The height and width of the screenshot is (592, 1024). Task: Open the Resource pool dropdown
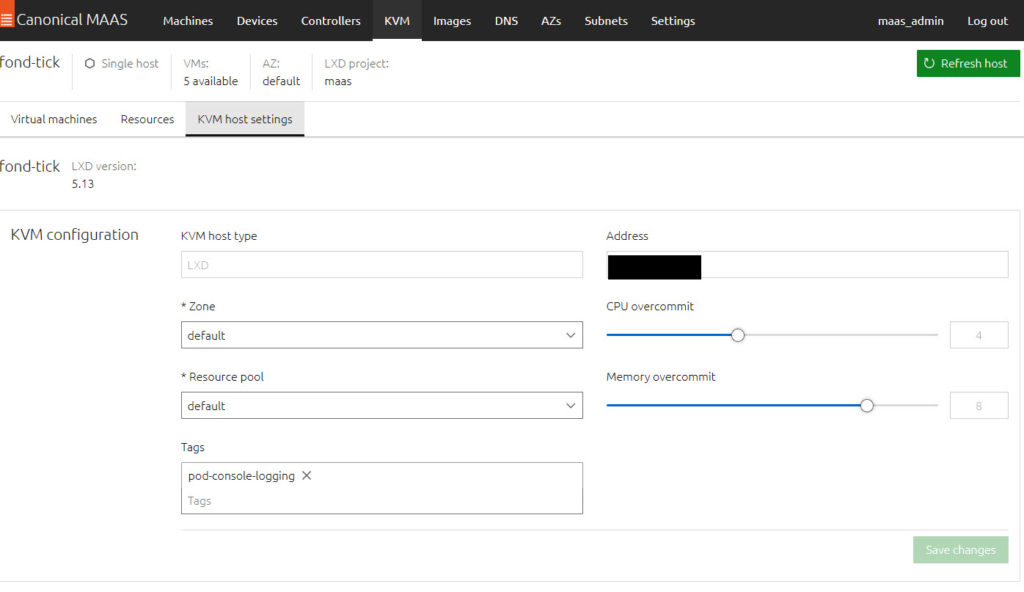[381, 406]
